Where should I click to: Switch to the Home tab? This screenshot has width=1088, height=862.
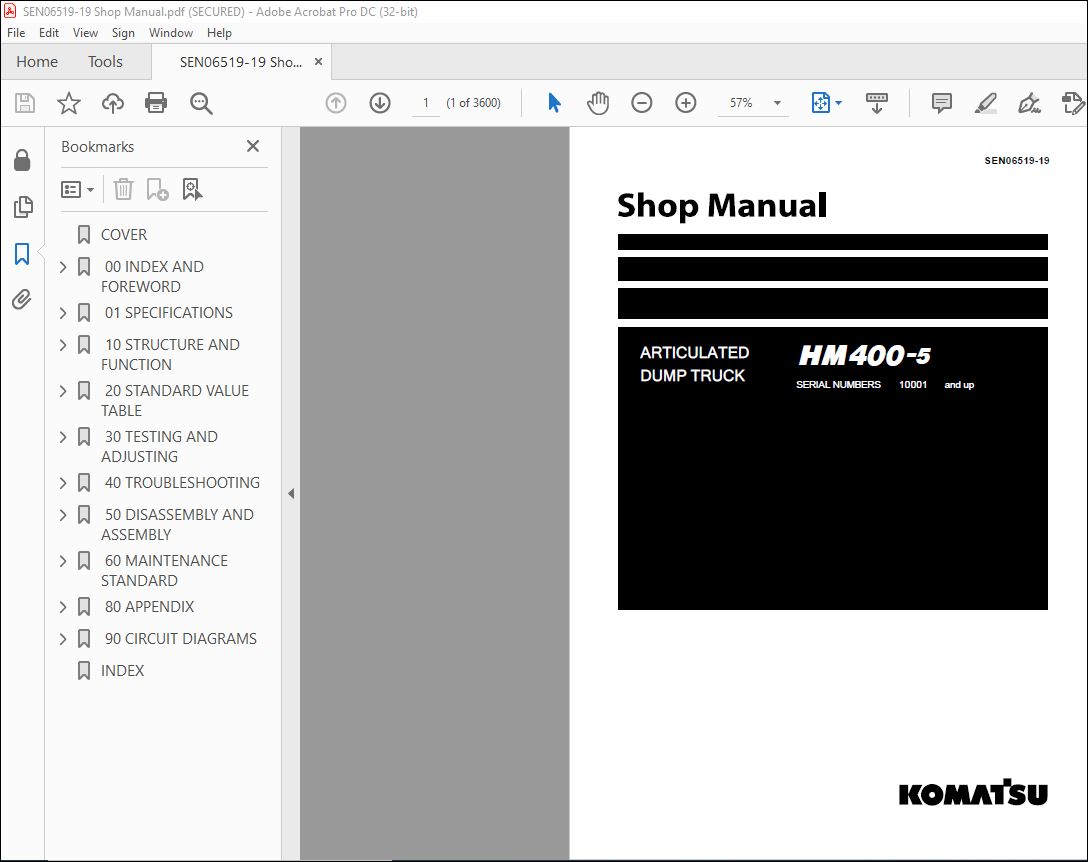point(37,62)
